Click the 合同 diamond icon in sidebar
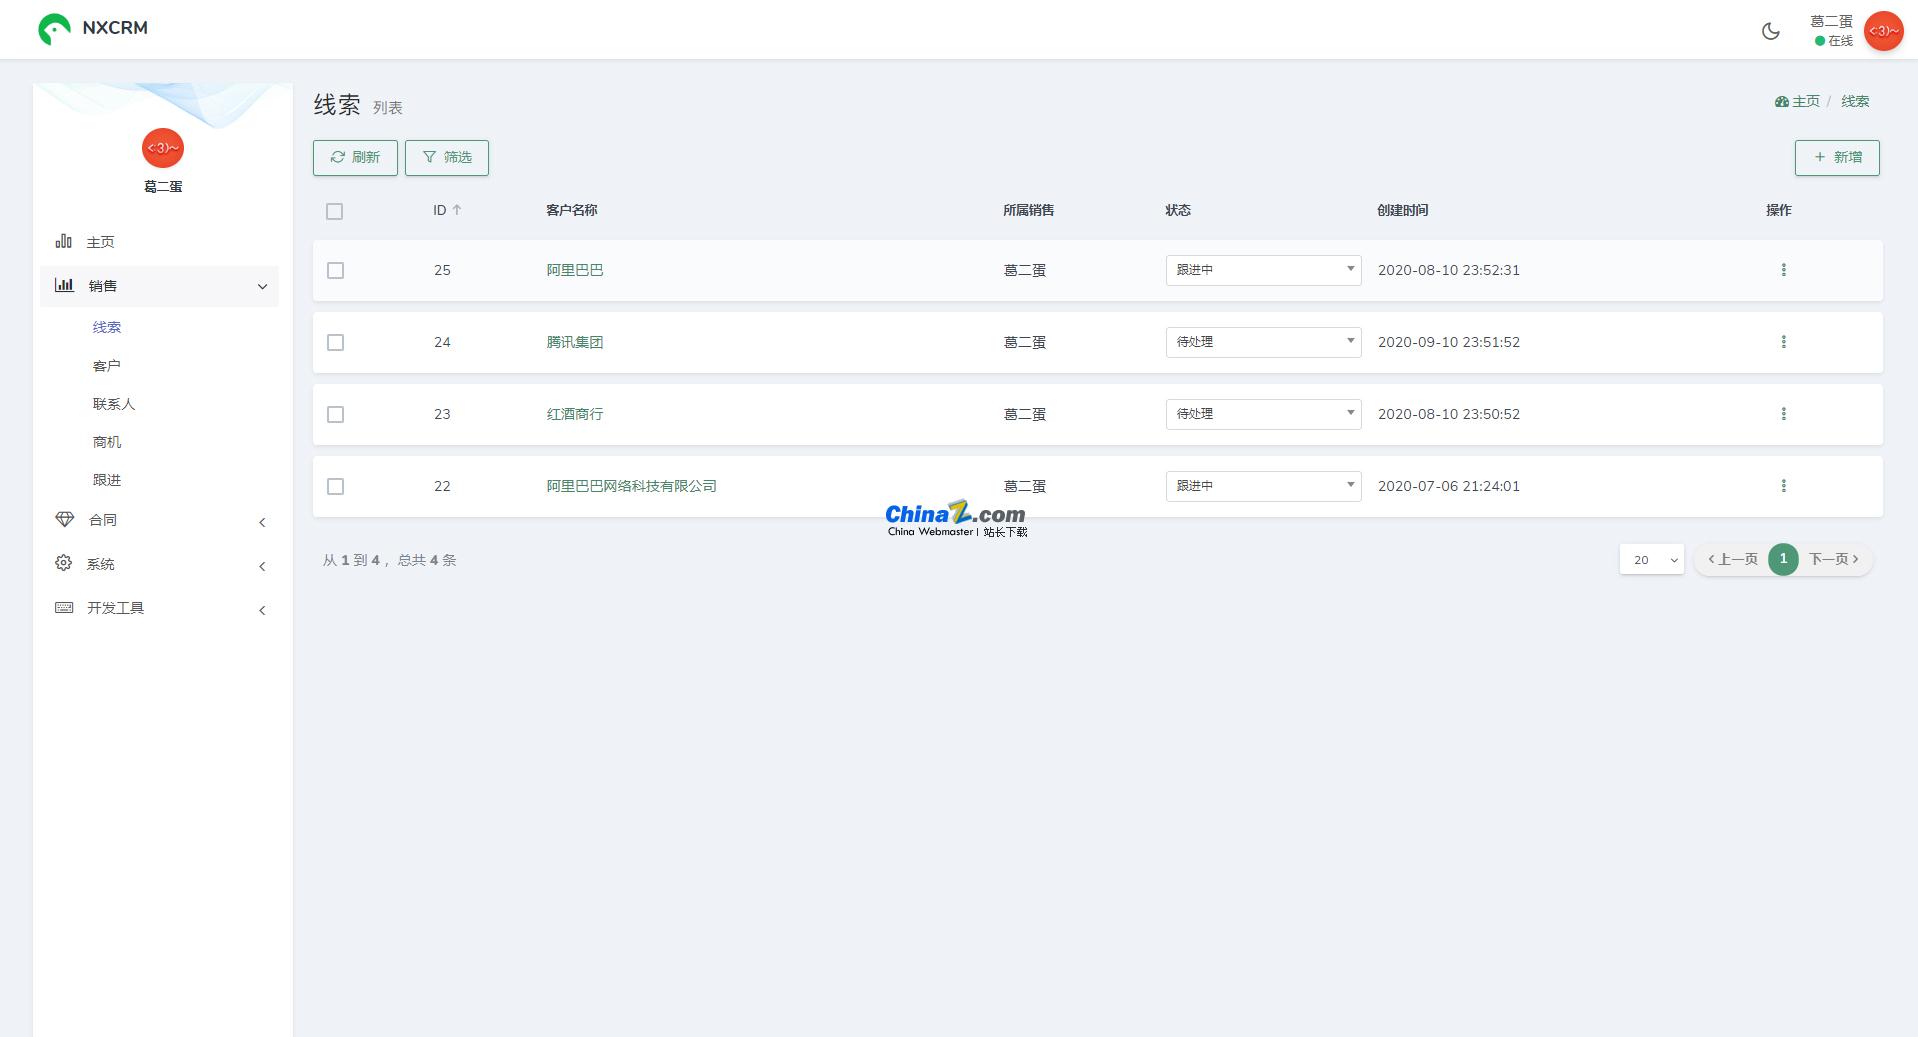 point(65,519)
